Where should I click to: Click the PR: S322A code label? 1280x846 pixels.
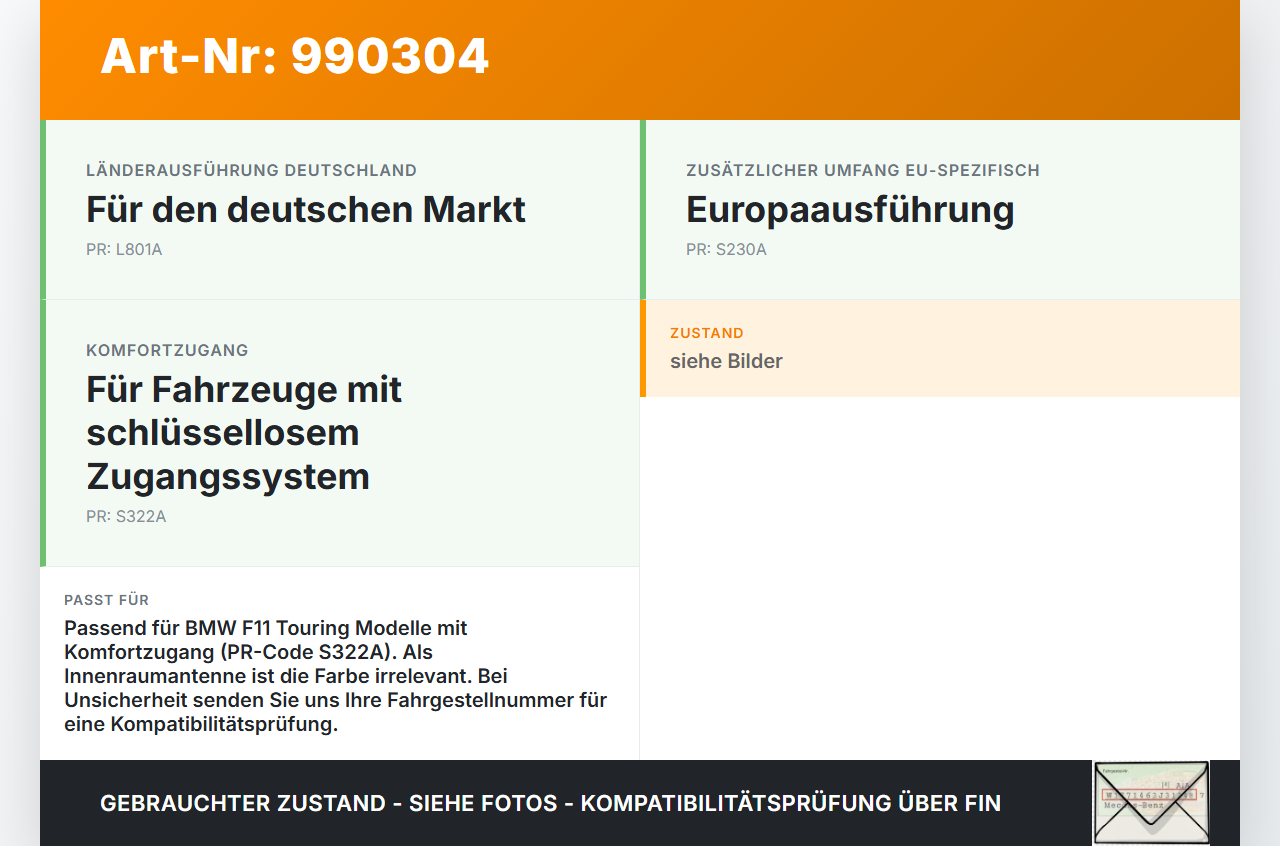pos(126,516)
